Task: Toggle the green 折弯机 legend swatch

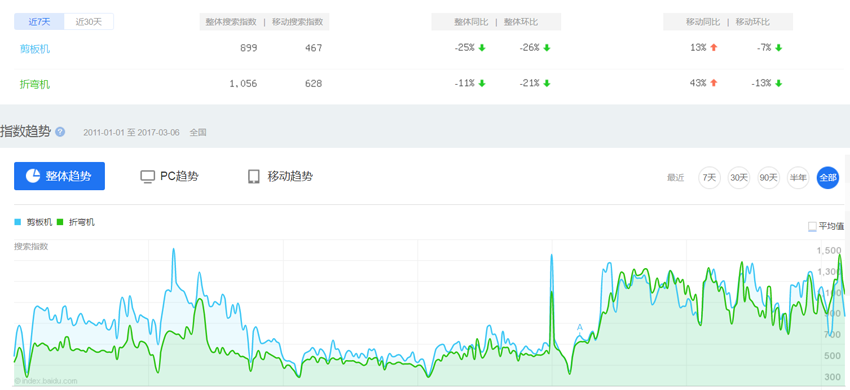Action: coord(60,222)
